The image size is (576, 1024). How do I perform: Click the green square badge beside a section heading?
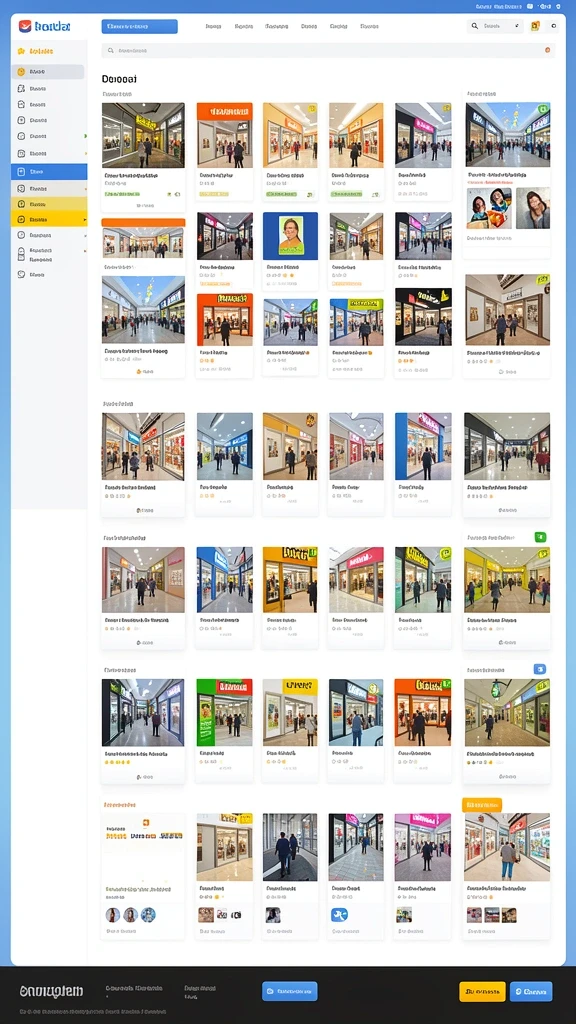(540, 537)
